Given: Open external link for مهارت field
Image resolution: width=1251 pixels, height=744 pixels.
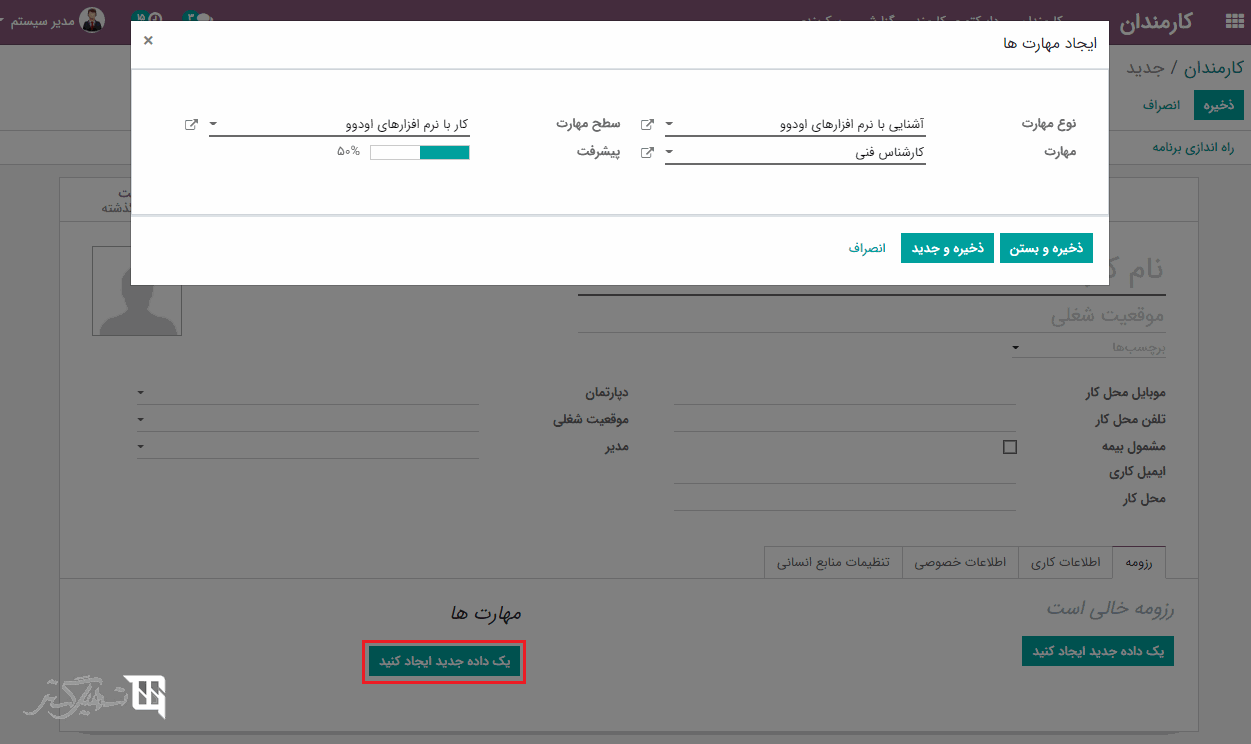Looking at the screenshot, I should pos(647,153).
